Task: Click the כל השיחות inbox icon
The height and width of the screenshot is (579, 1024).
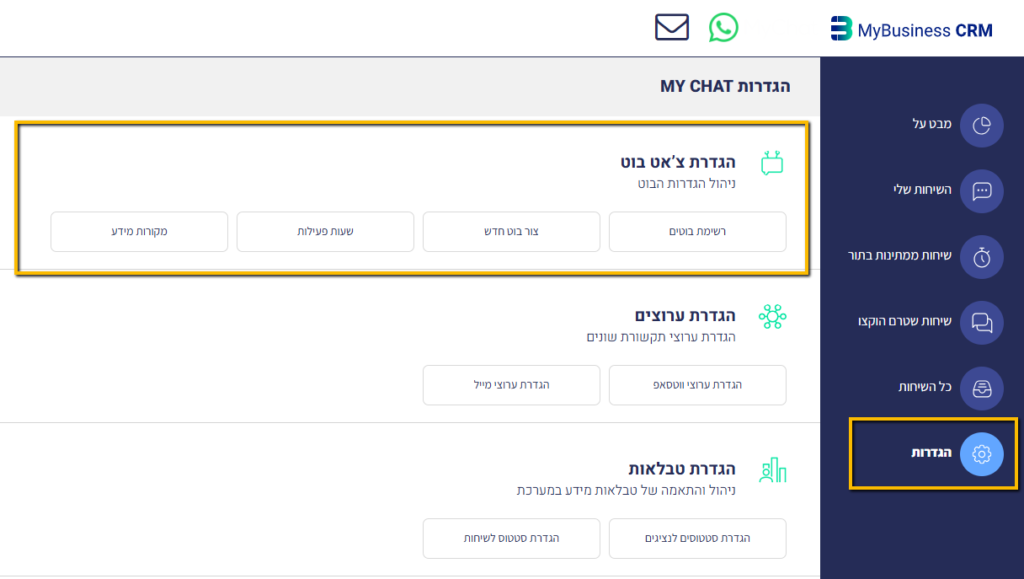Action: tap(981, 387)
